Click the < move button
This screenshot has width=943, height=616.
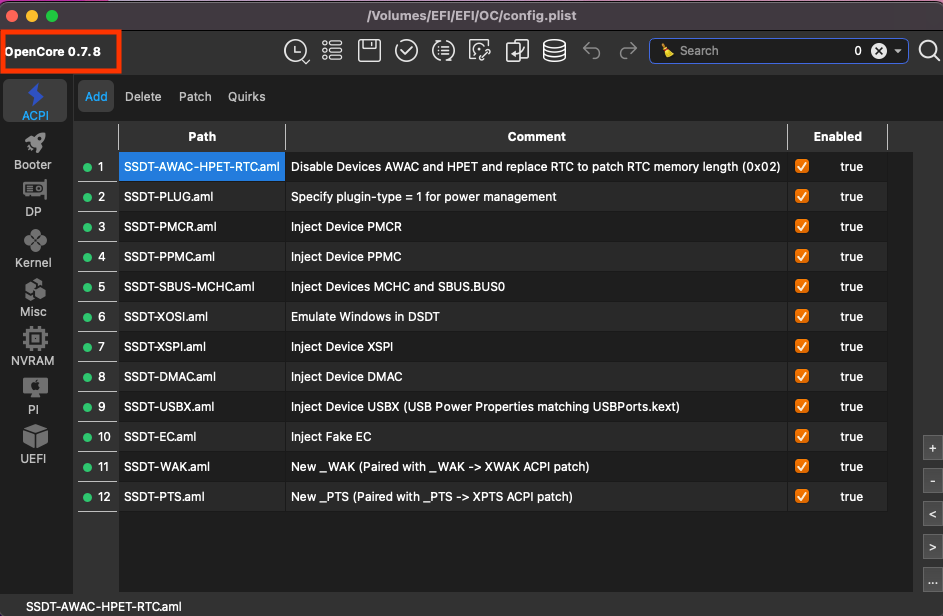(932, 514)
